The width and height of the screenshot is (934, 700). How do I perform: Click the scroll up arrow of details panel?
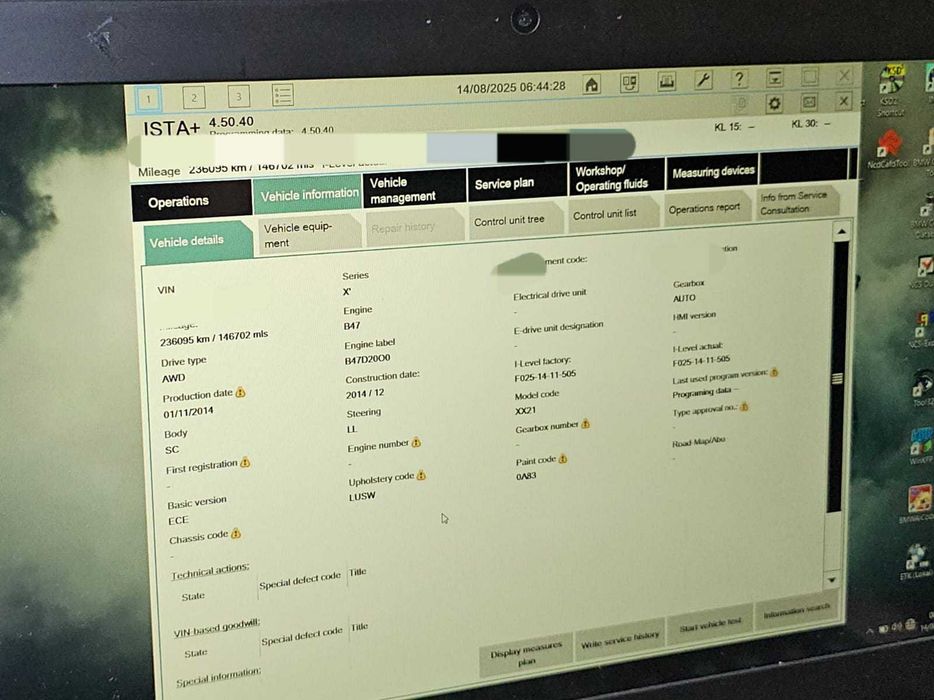click(841, 231)
